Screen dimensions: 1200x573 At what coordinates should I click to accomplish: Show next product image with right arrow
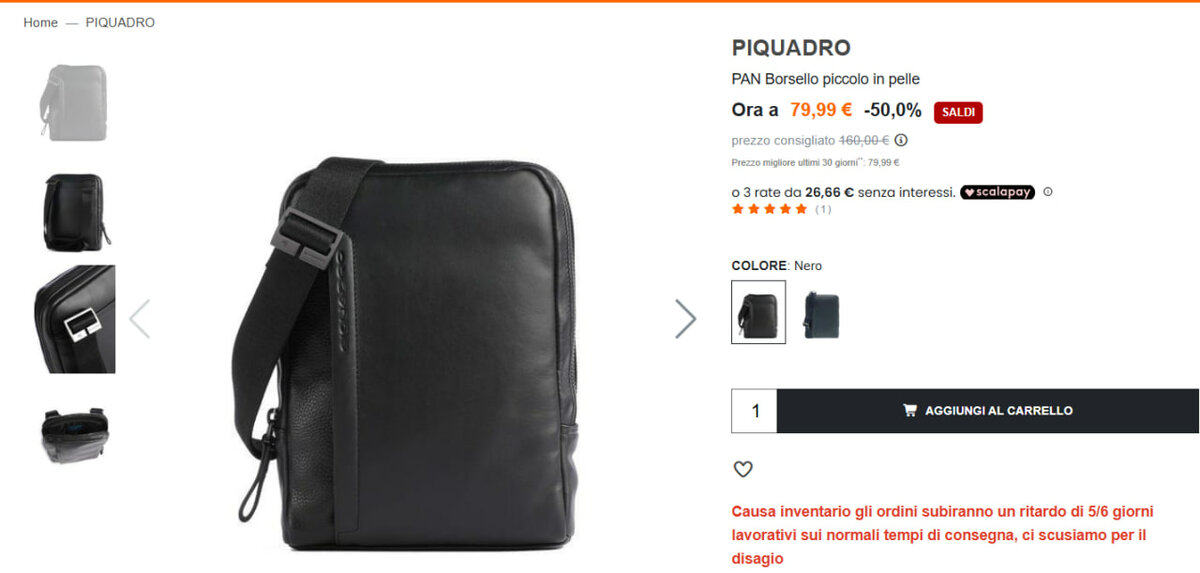(685, 319)
